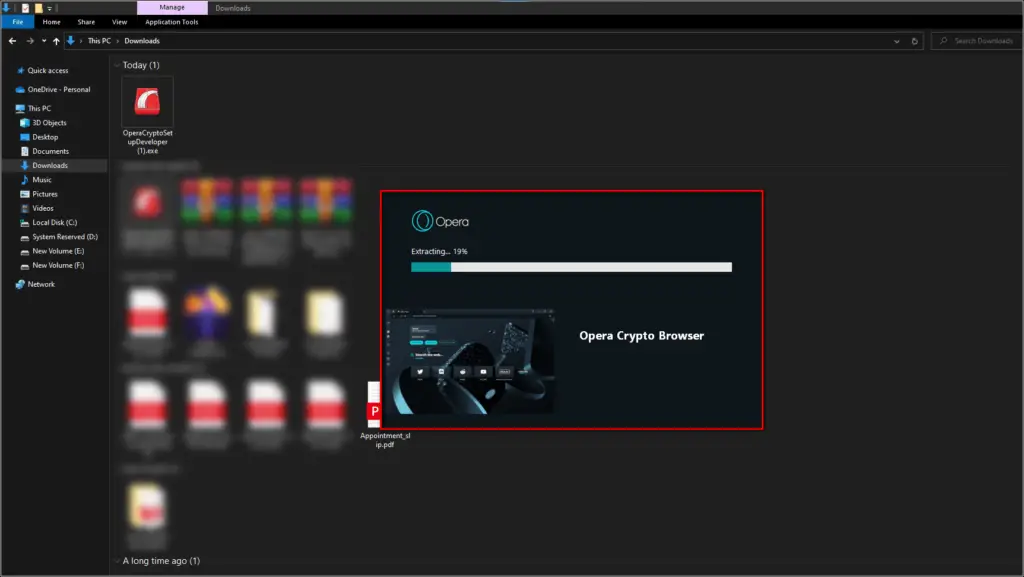This screenshot has width=1024, height=577.
Task: Click Downloads in address breadcrumb
Action: pos(142,40)
